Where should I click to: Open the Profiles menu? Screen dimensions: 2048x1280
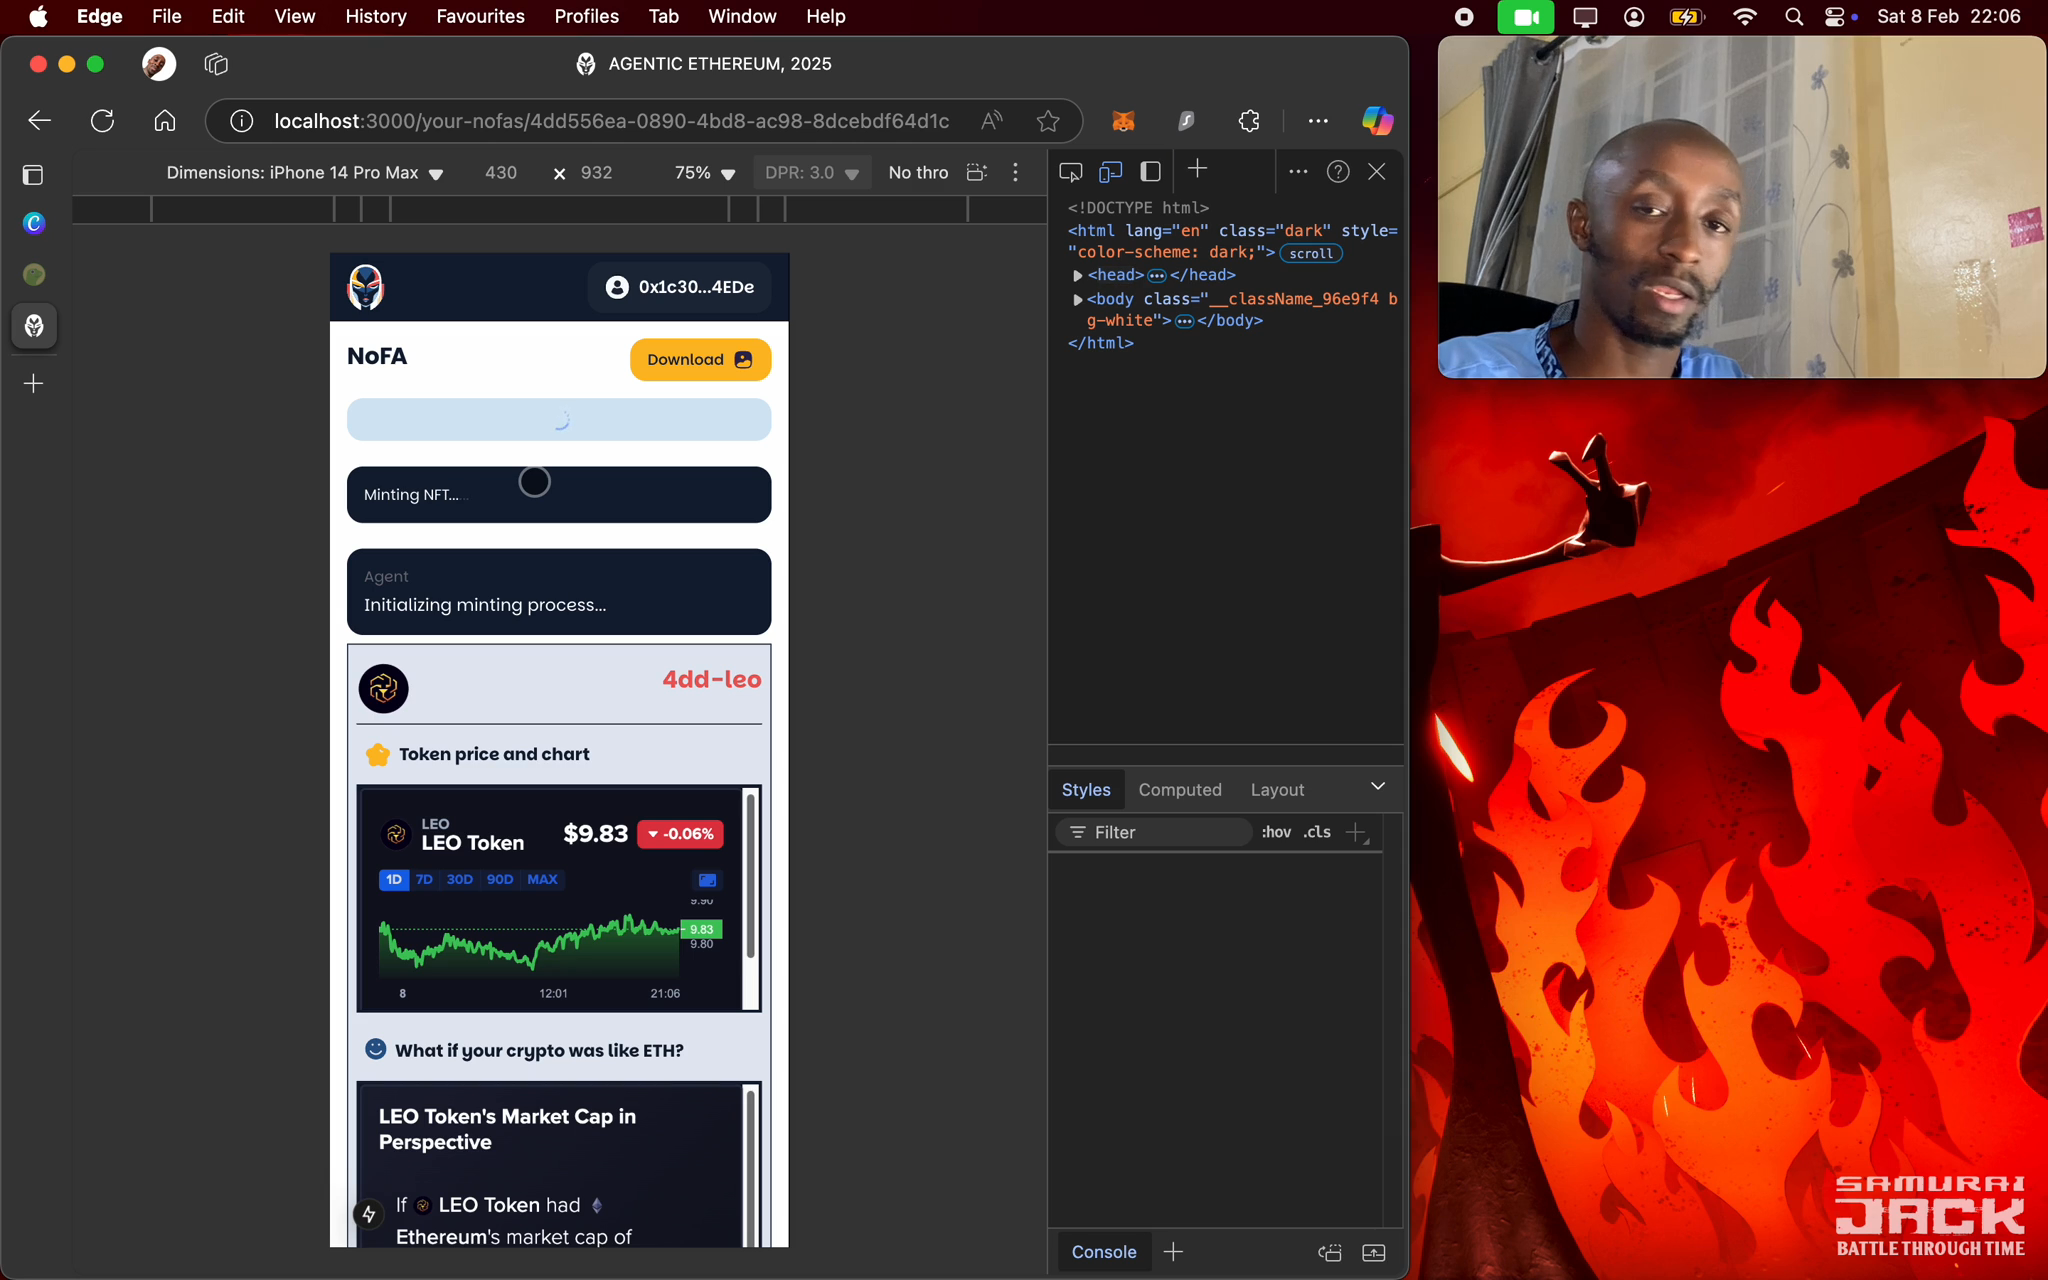[x=586, y=16]
